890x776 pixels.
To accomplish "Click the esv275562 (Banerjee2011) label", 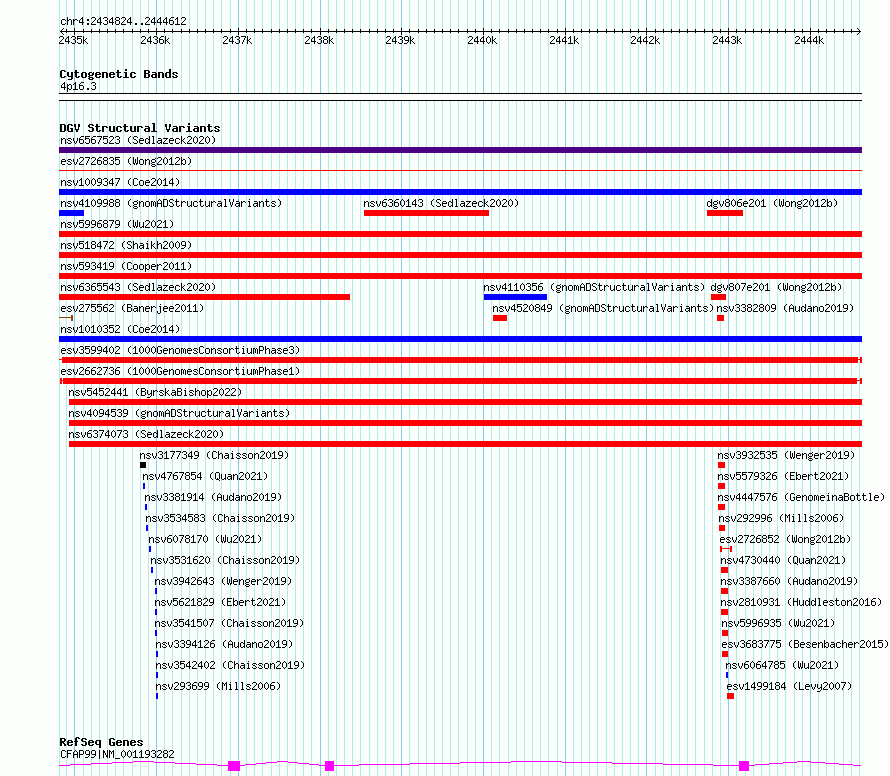I will (x=132, y=308).
